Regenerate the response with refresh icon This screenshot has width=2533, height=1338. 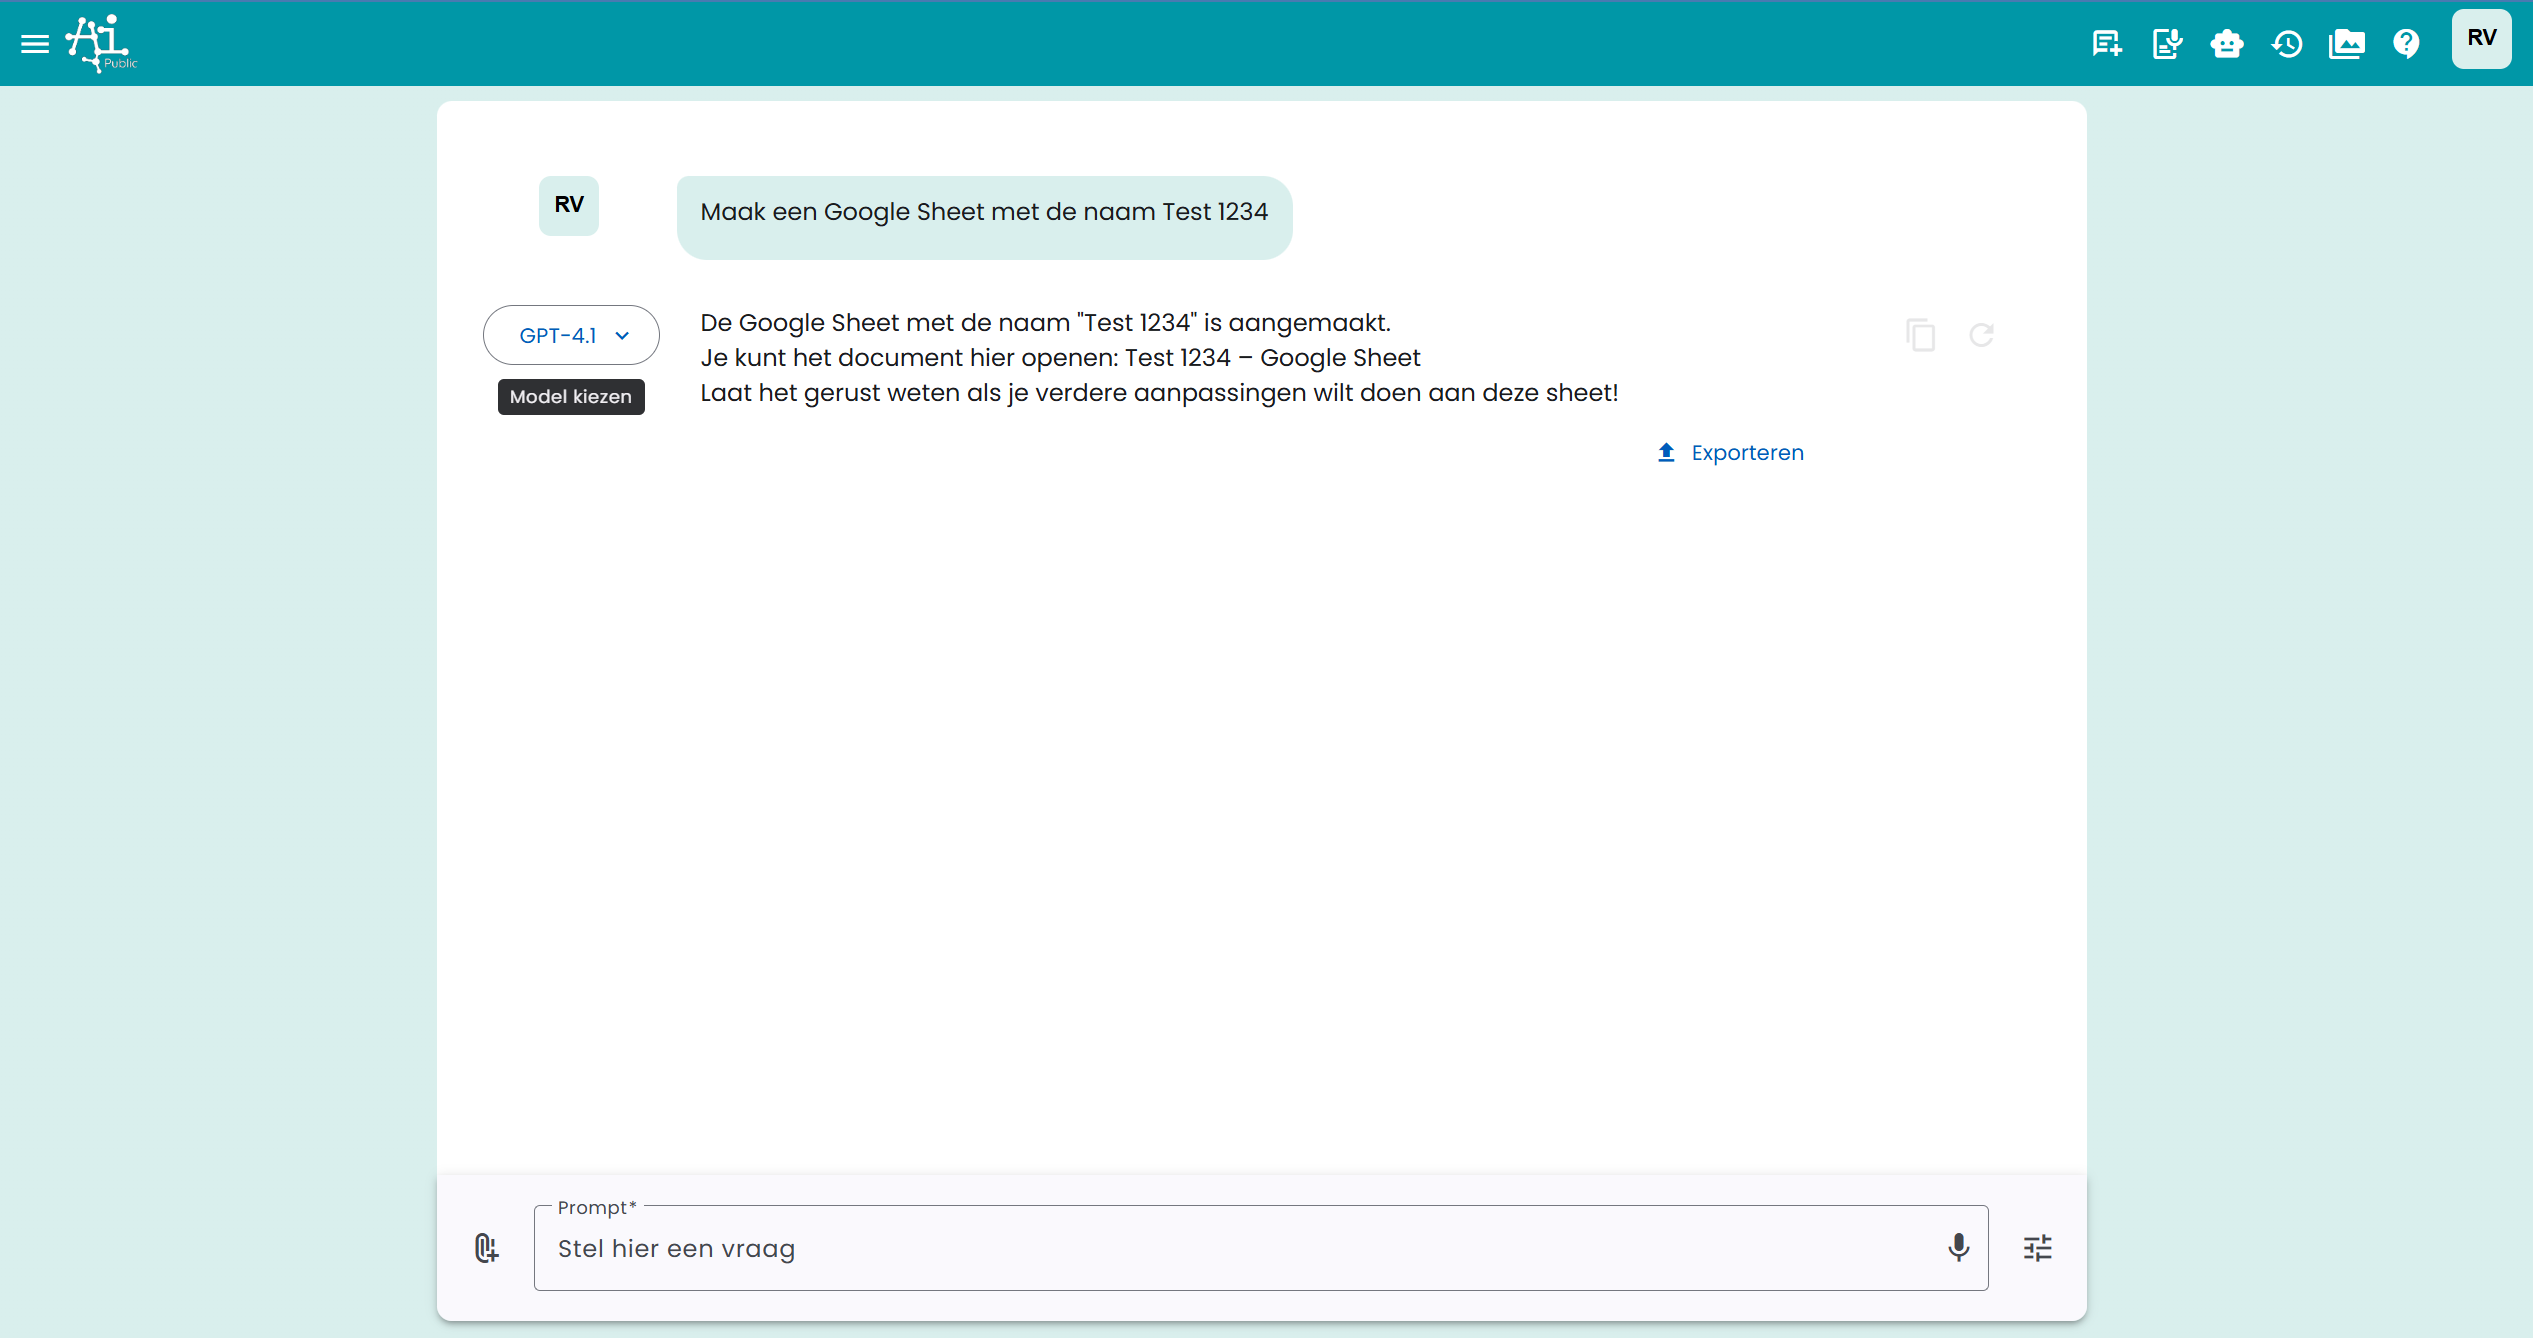tap(1981, 335)
